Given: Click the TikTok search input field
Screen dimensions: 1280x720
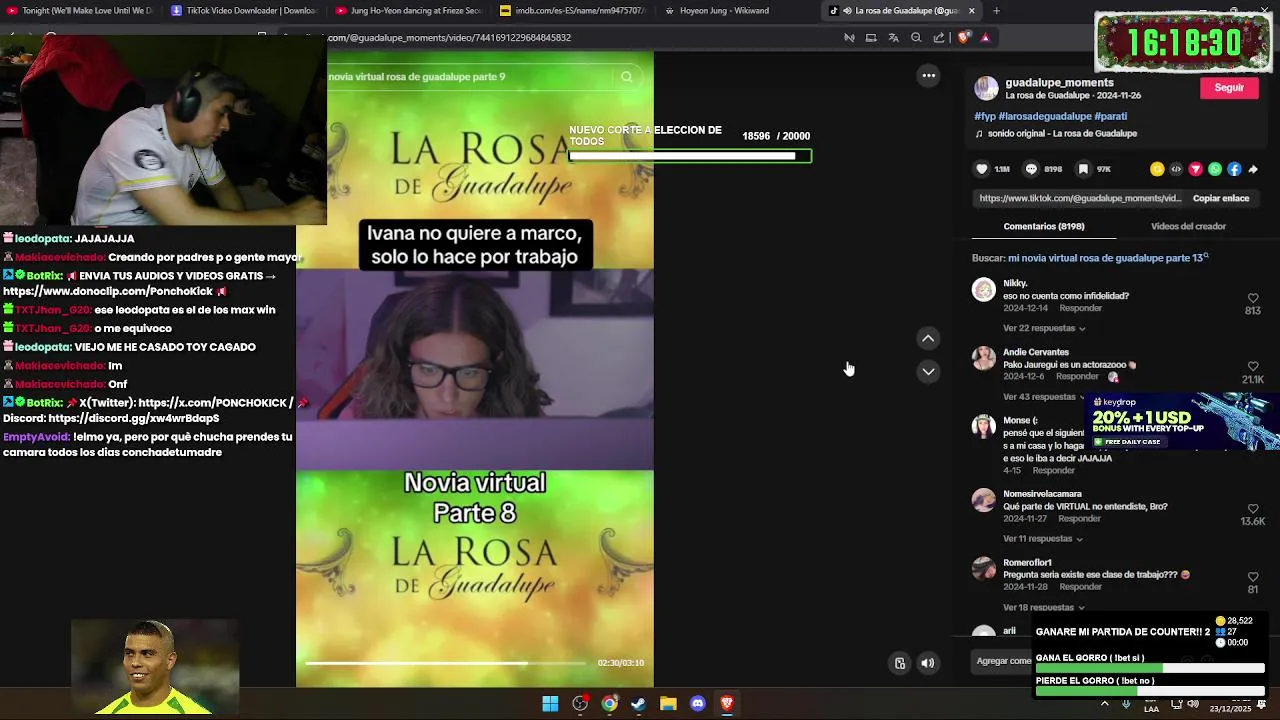Looking at the screenshot, I should [x=468, y=76].
